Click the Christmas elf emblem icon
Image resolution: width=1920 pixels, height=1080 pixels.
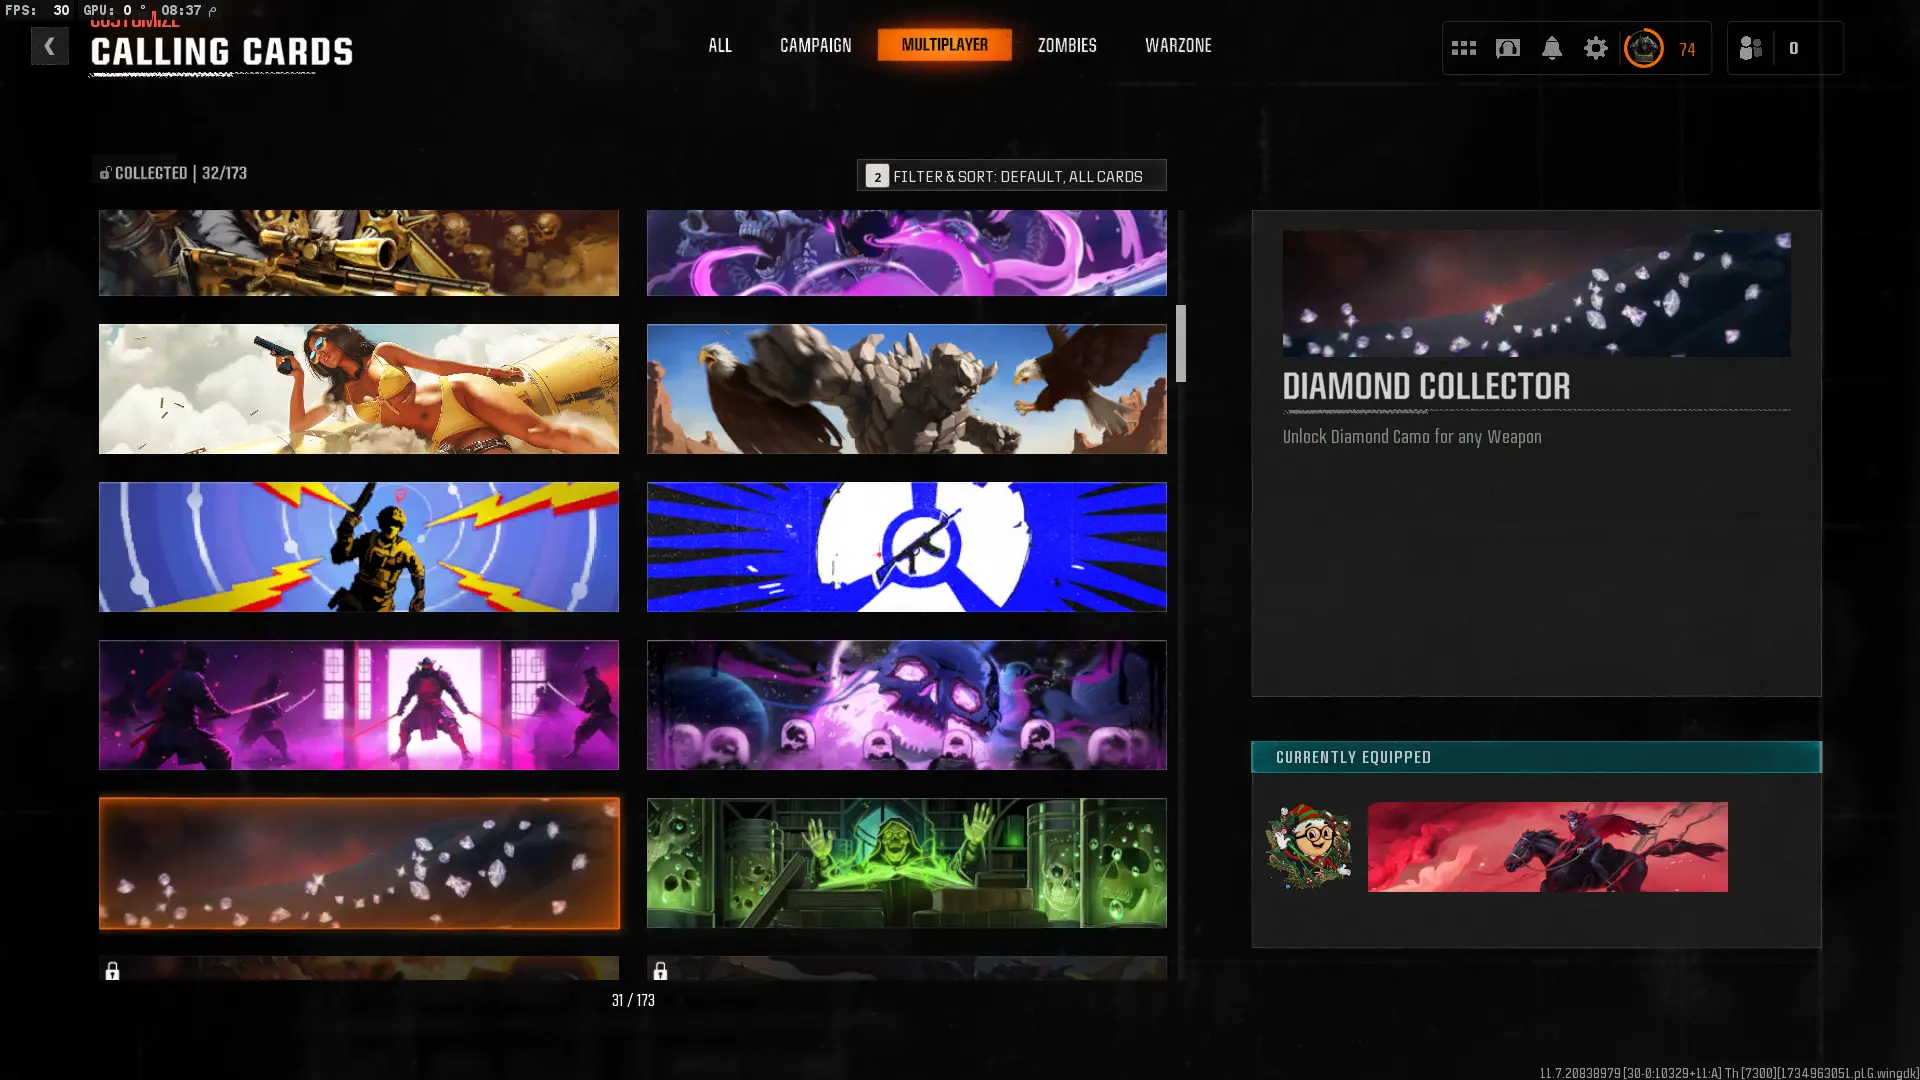click(1308, 846)
